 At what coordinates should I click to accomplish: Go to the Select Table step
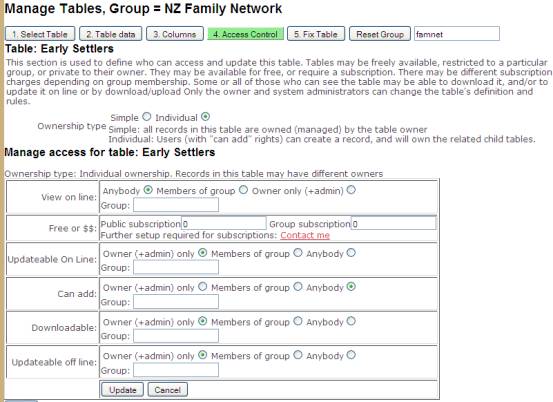click(x=40, y=34)
